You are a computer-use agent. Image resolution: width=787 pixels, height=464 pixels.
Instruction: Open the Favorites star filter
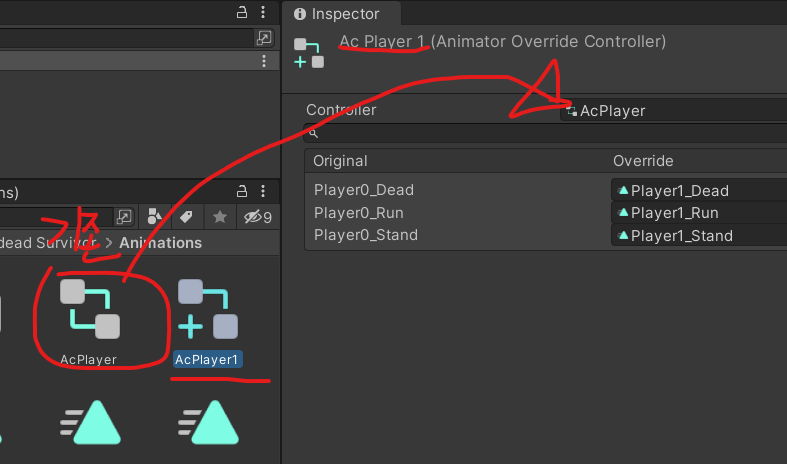(220, 217)
